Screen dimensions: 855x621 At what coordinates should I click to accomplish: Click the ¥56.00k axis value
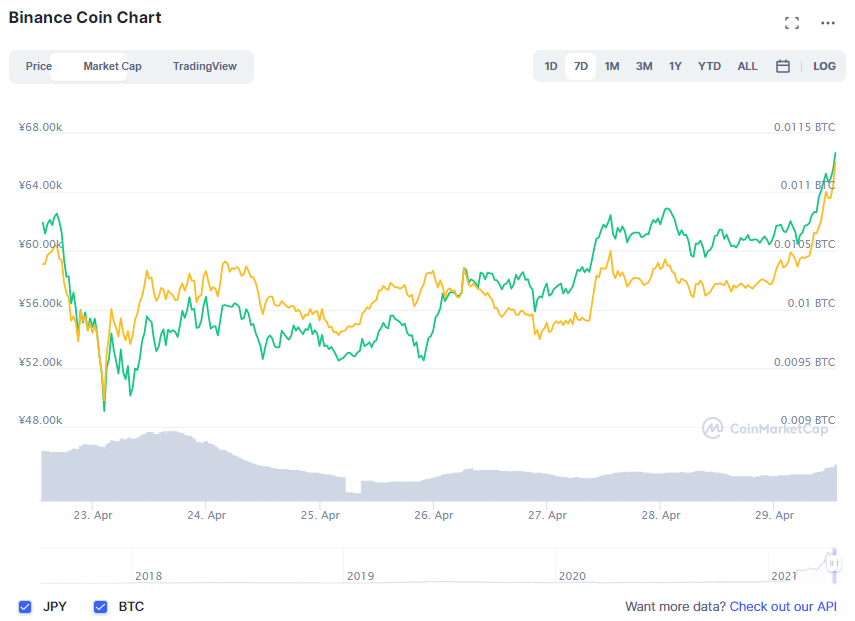point(40,303)
